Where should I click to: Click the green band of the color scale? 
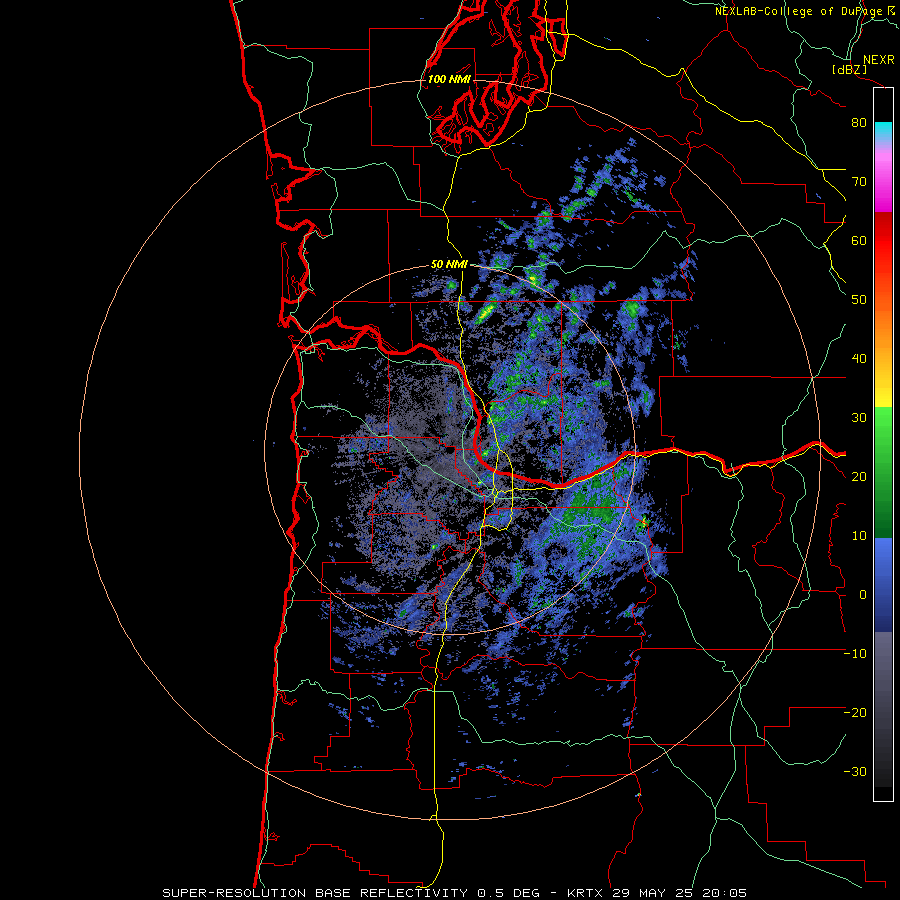883,472
